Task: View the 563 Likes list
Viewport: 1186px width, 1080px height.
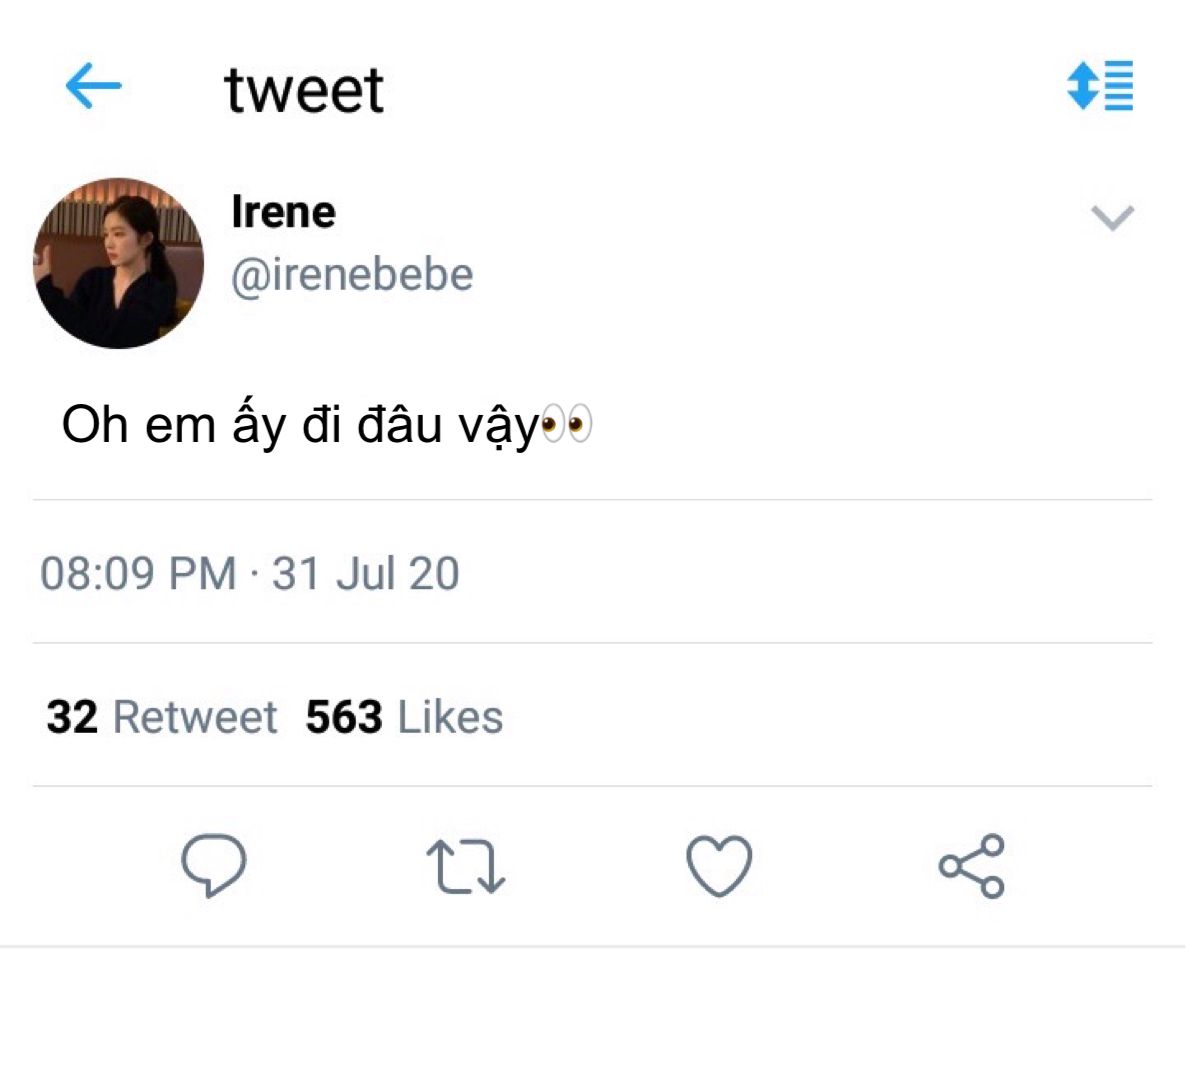Action: (x=404, y=716)
